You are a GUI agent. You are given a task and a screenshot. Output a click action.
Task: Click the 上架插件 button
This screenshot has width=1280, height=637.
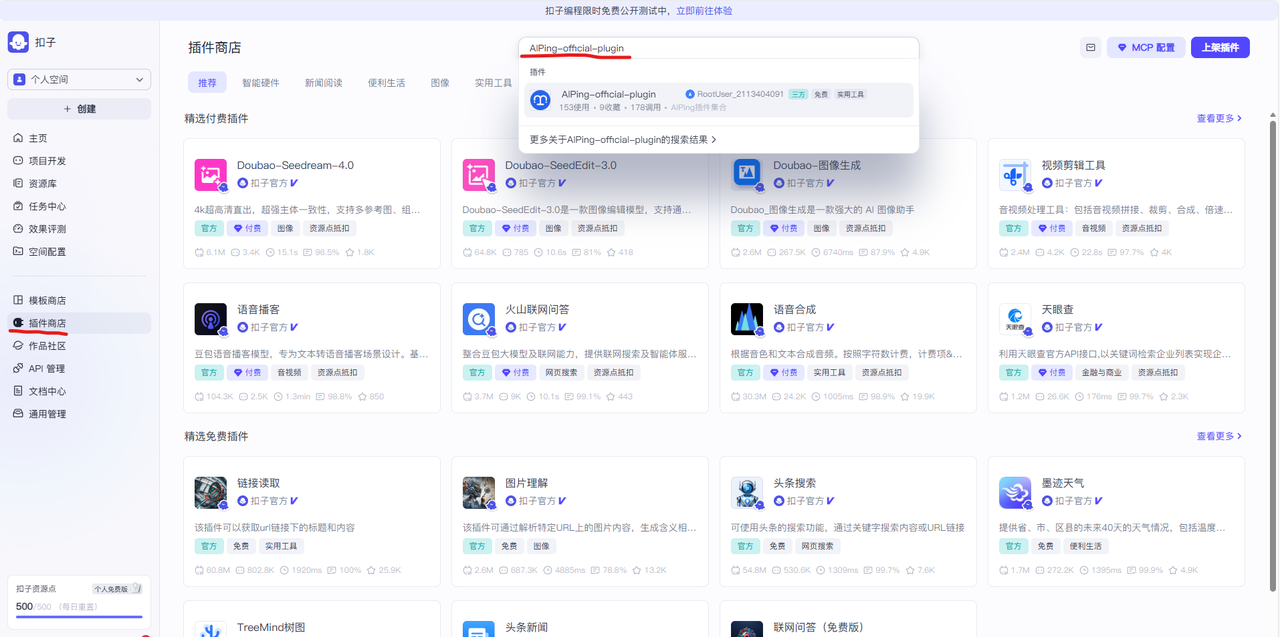pyautogui.click(x=1220, y=47)
